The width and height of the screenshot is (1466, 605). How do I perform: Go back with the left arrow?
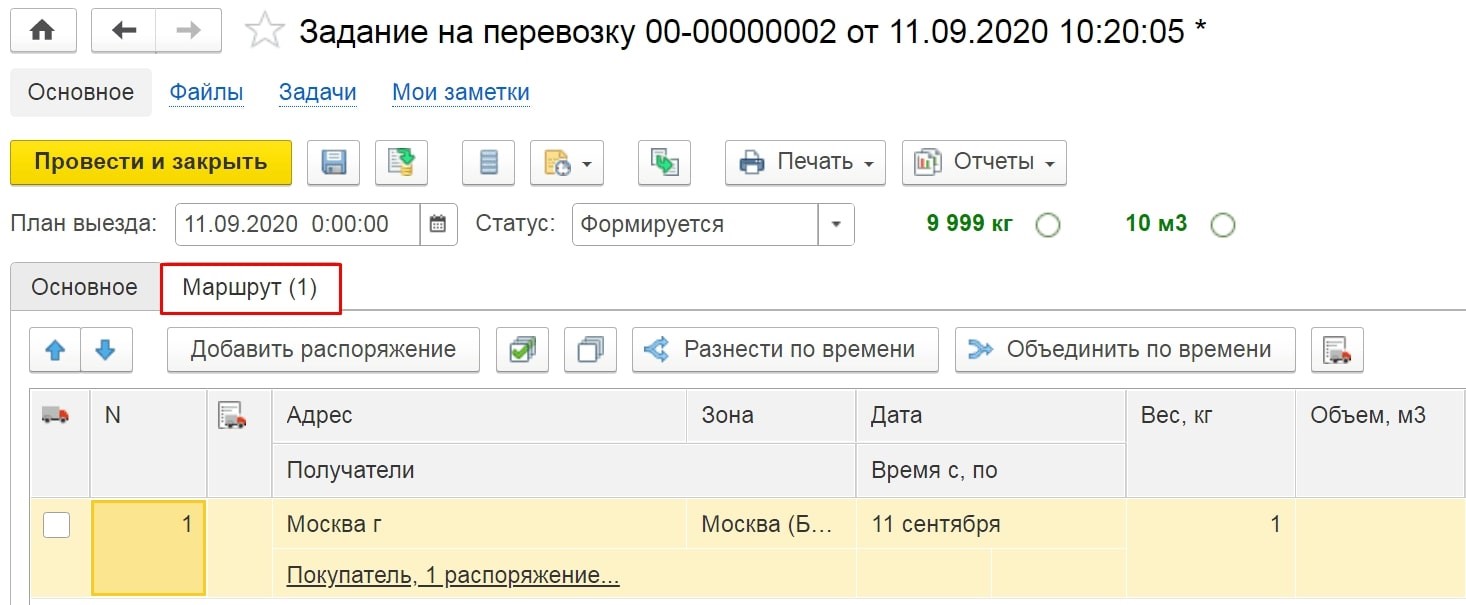(124, 31)
